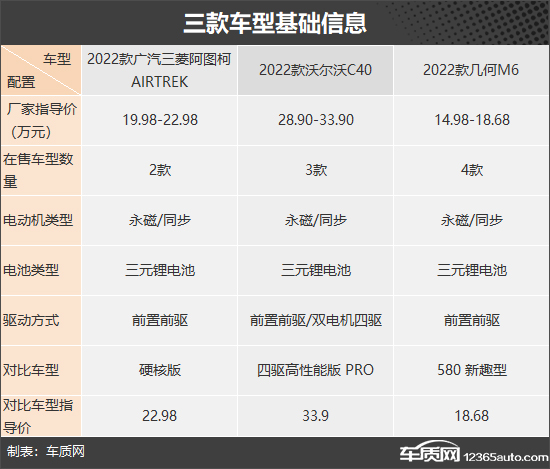The height and width of the screenshot is (469, 550).
Task: Select the 在售车型数量 row label
Action: coord(38,170)
